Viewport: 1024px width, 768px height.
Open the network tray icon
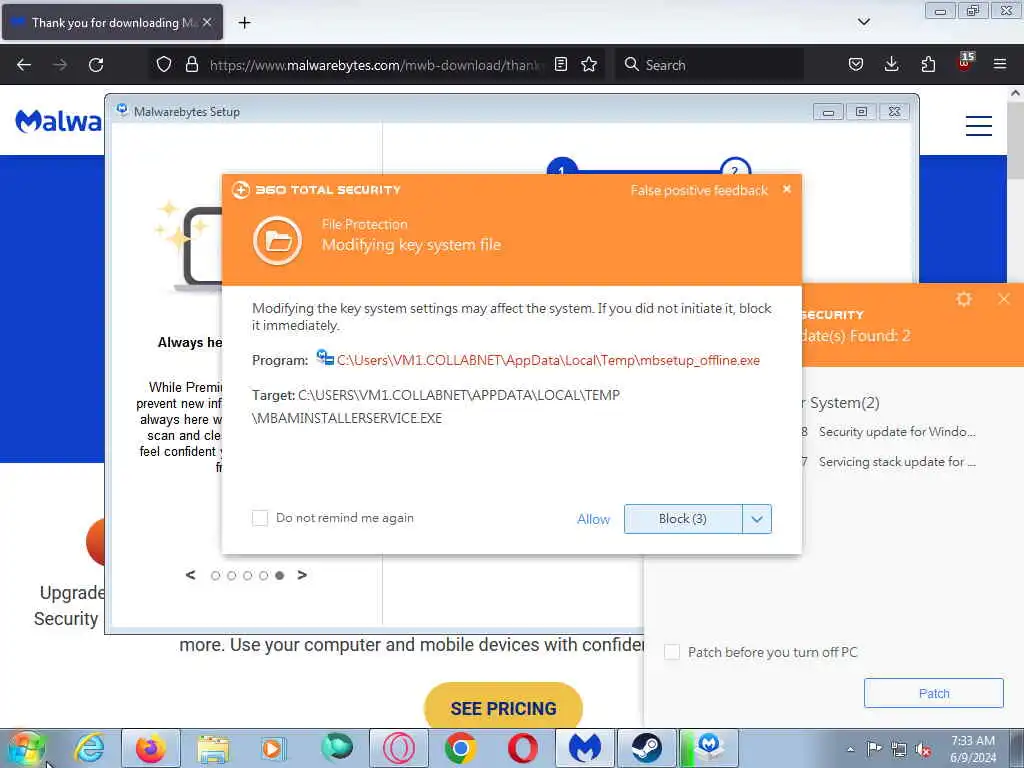[899, 749]
